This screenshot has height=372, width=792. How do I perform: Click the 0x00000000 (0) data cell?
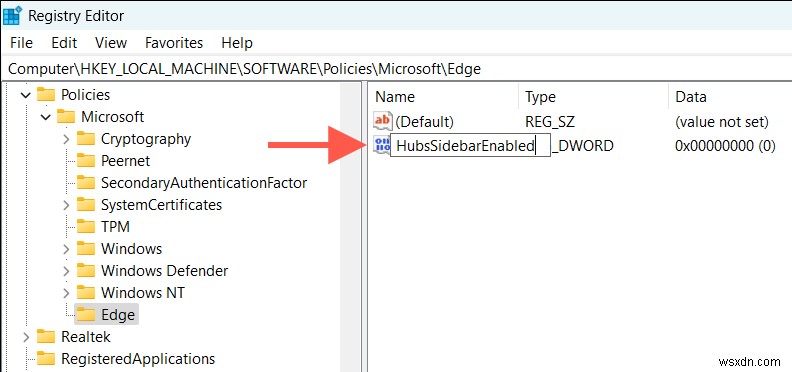coord(725,146)
